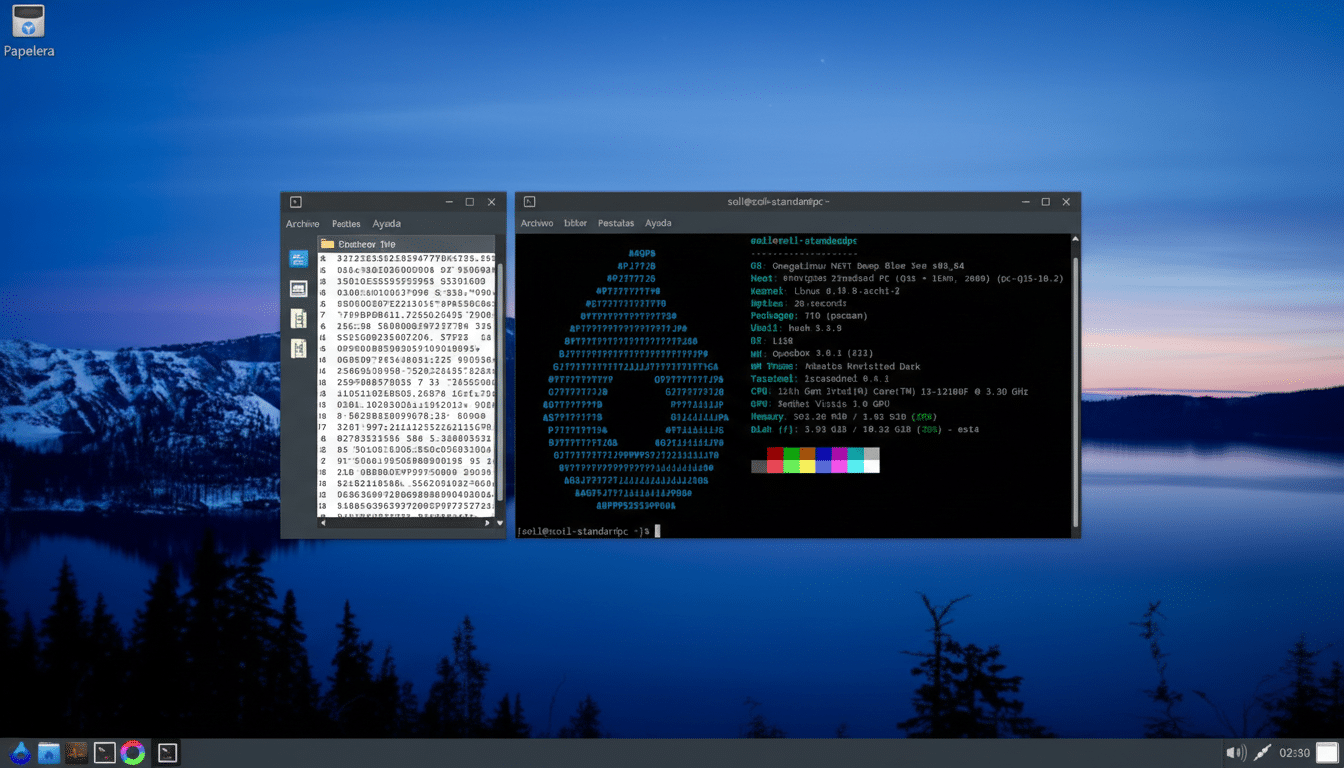The image size is (1344, 768).
Task: Select the lower printer icon in the sidebar
Action: [298, 348]
